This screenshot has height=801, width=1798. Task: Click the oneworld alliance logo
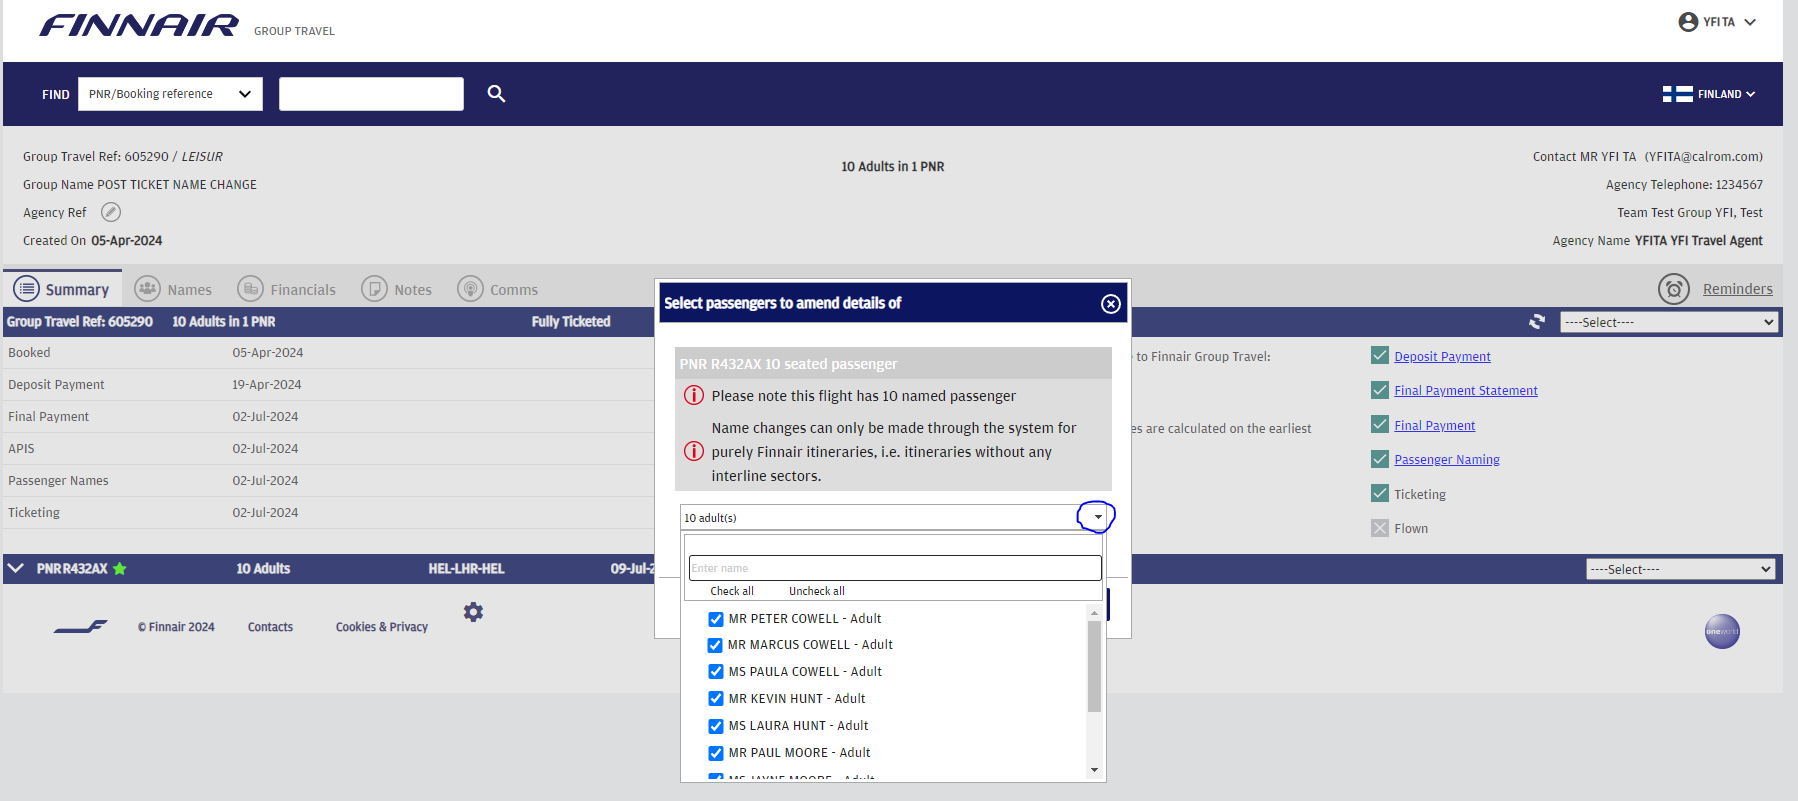point(1722,631)
